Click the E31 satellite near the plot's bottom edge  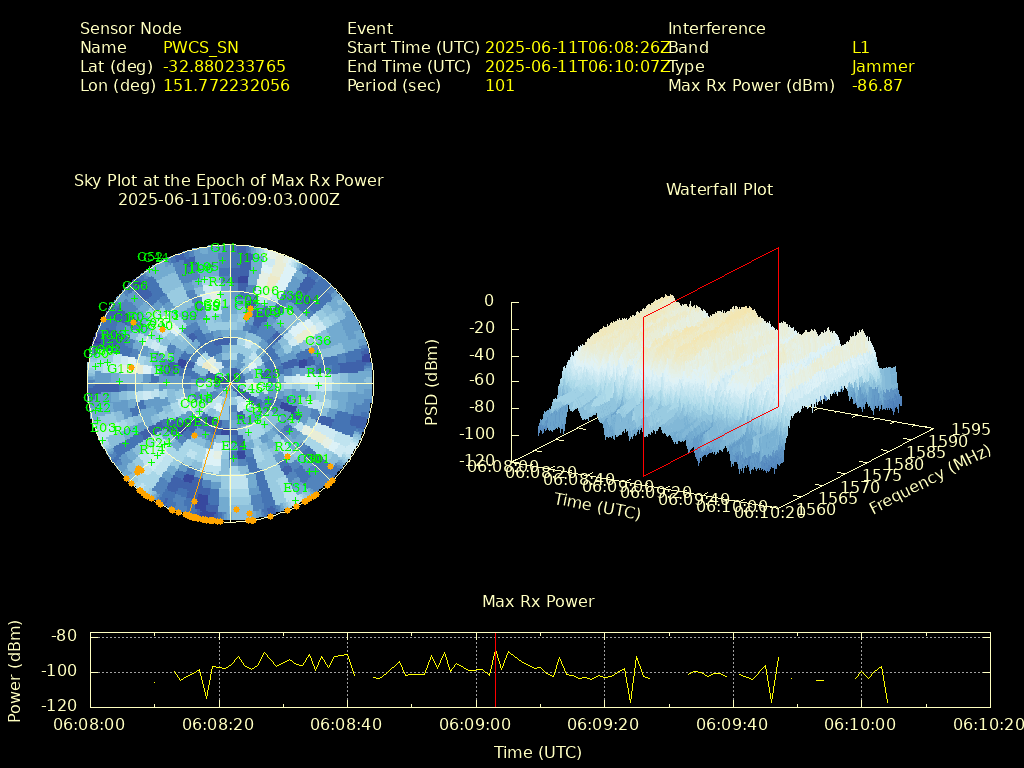point(295,488)
